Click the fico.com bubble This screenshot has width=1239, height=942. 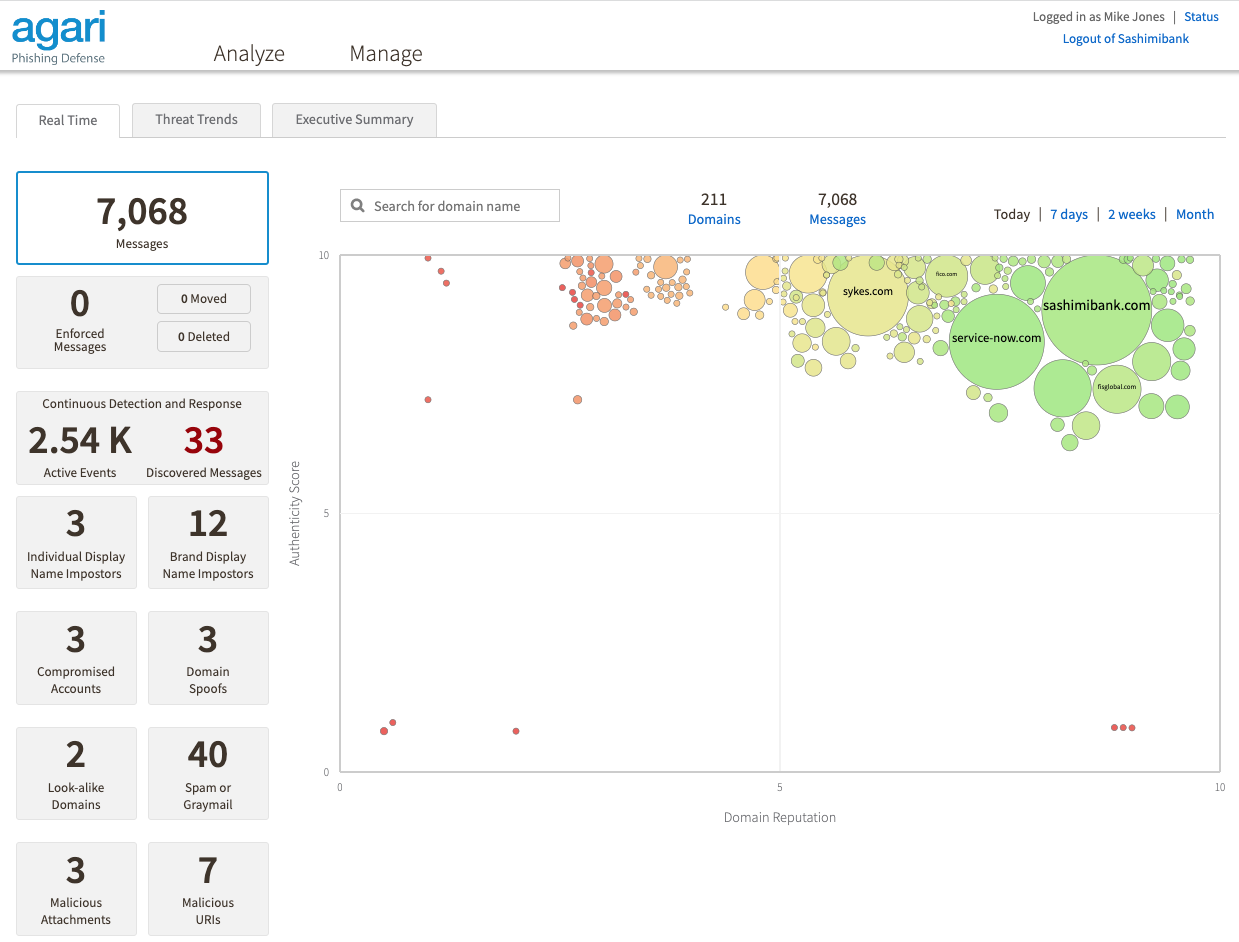click(x=946, y=275)
